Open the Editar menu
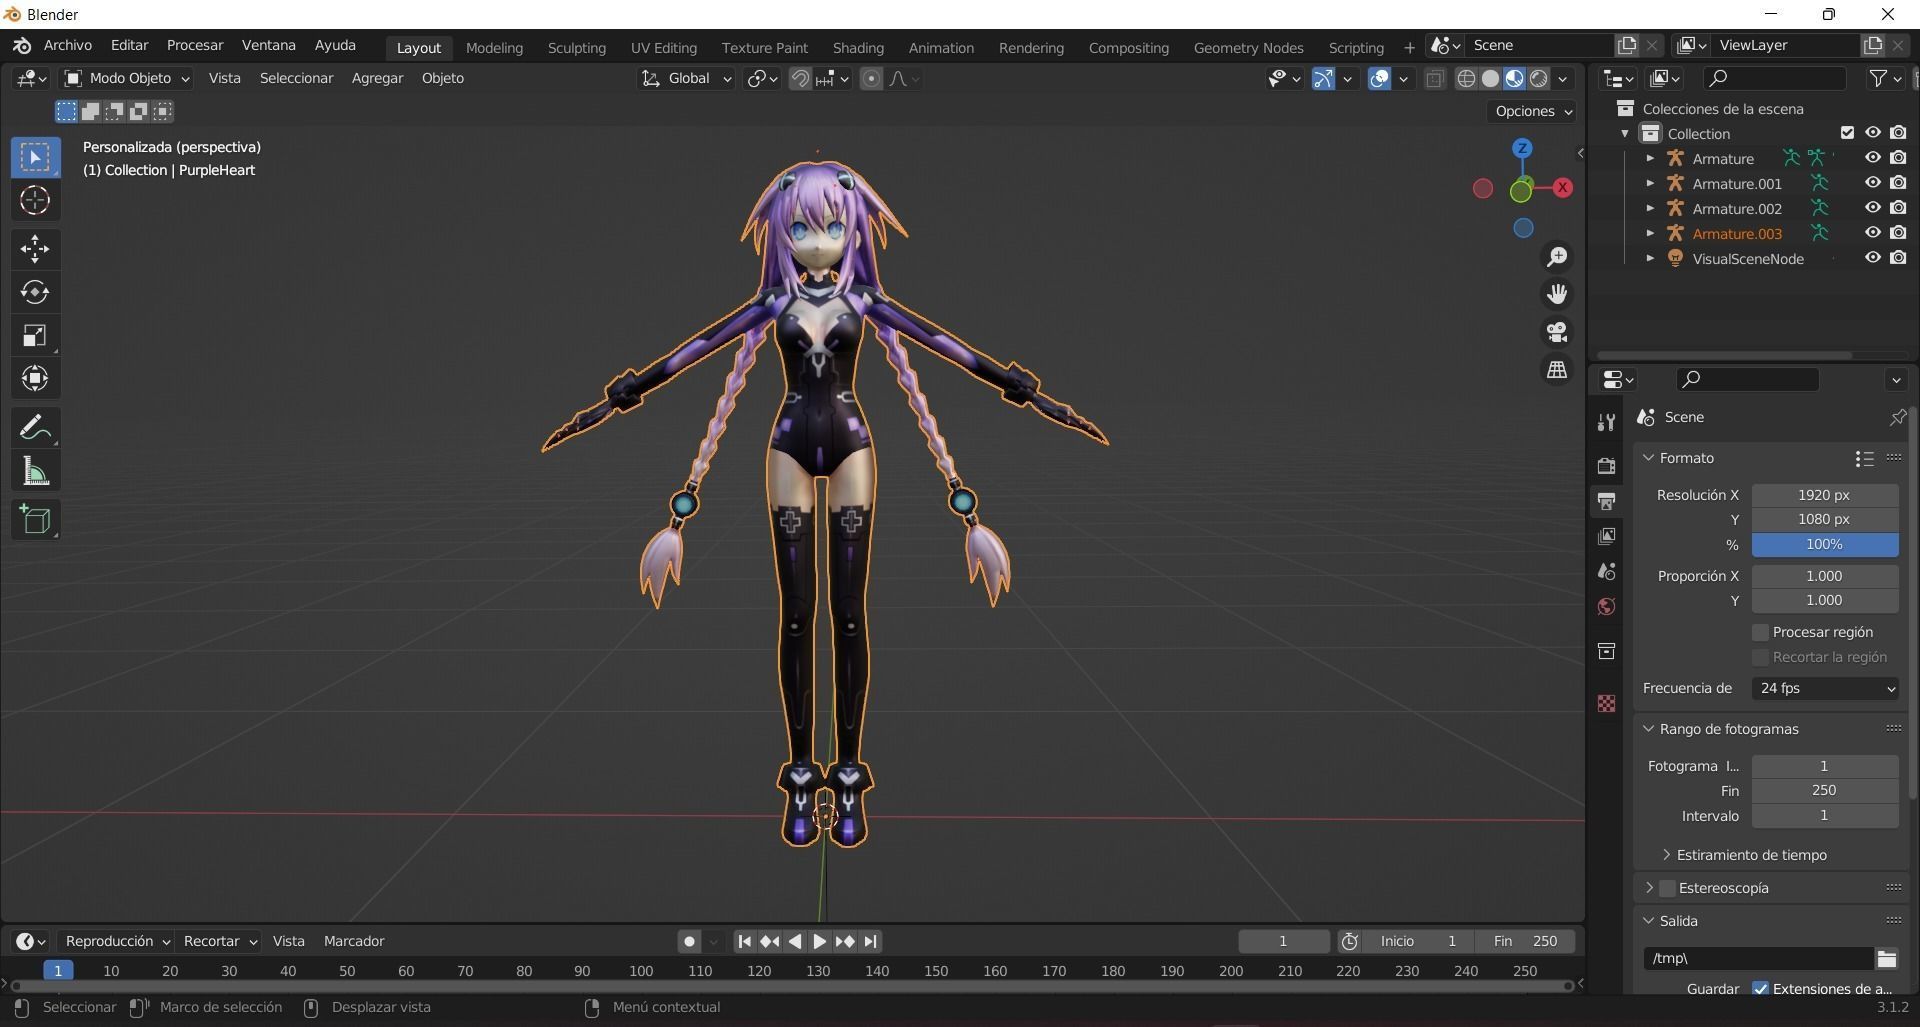 (x=129, y=45)
